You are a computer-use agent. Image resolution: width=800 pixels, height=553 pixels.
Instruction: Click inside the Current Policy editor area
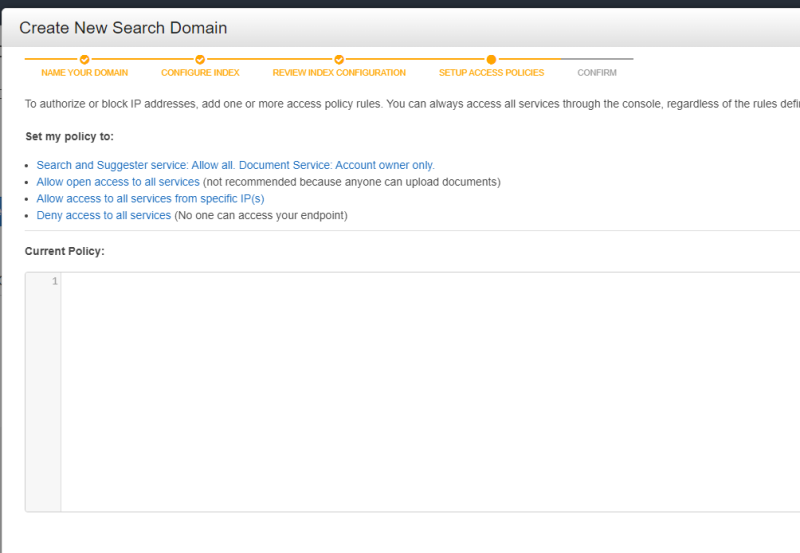point(430,390)
